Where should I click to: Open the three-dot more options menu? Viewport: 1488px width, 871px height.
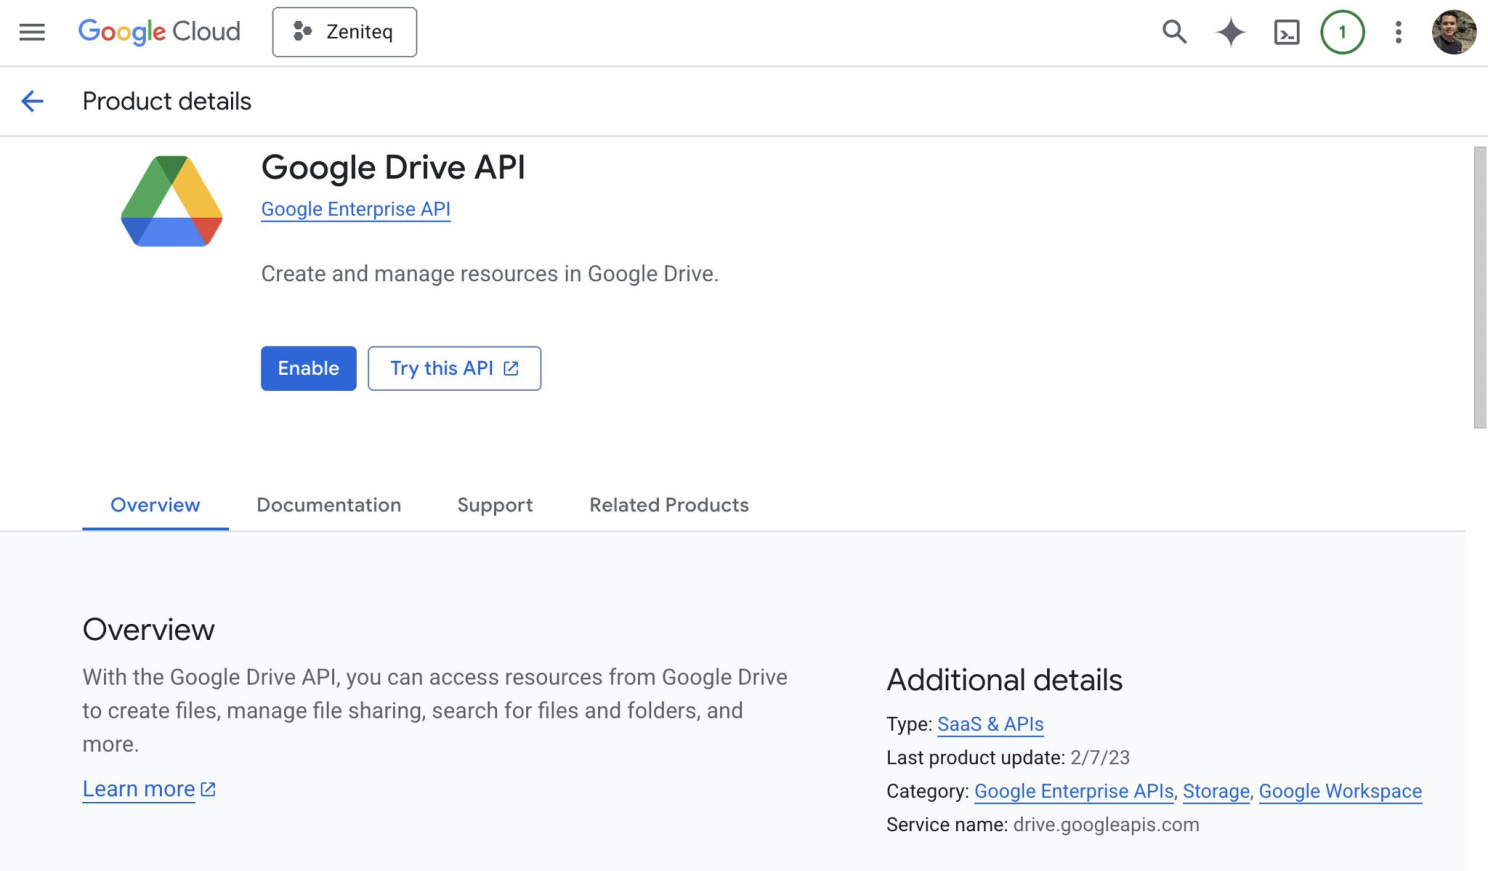(x=1398, y=32)
